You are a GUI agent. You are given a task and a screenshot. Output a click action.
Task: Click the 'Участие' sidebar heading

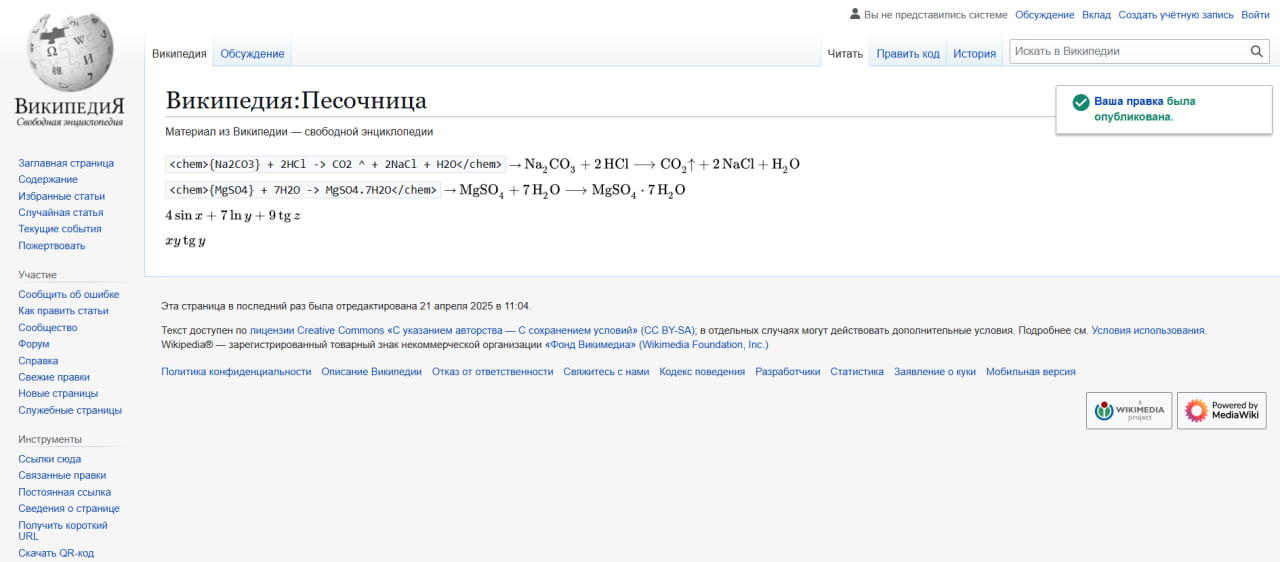37,274
